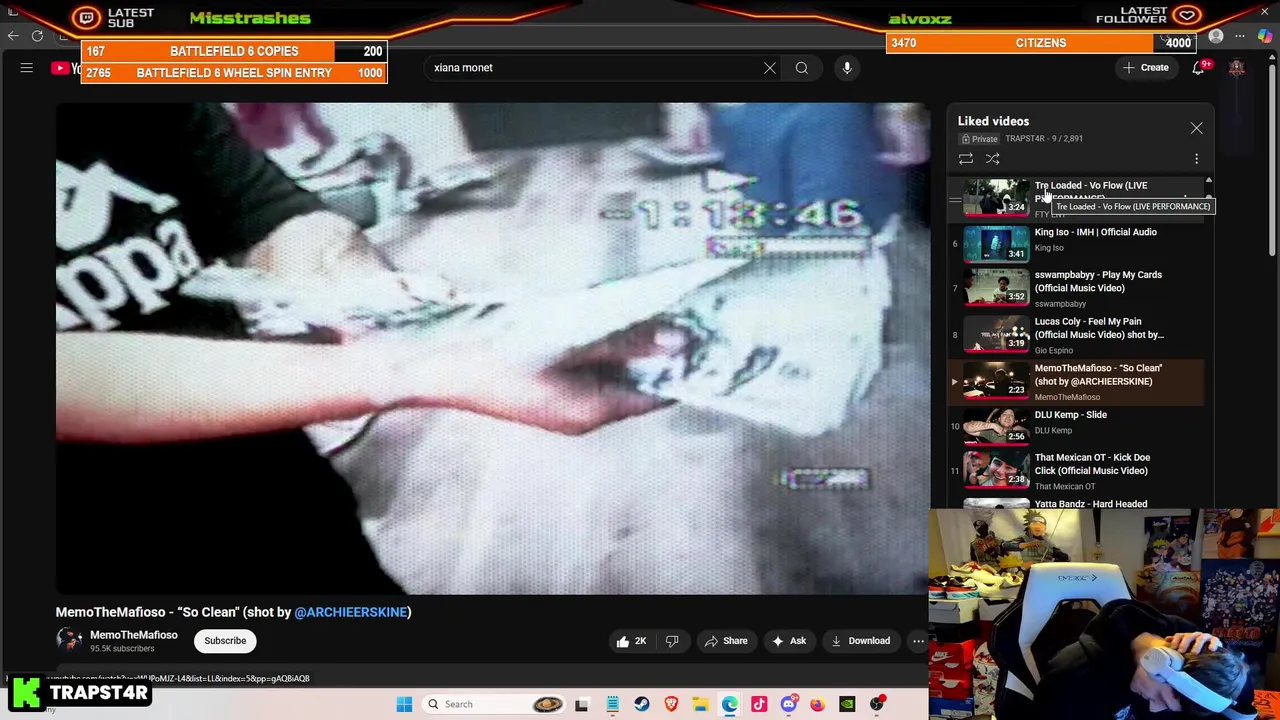Click the search magnifier button
Image resolution: width=1280 pixels, height=720 pixels.
point(802,68)
